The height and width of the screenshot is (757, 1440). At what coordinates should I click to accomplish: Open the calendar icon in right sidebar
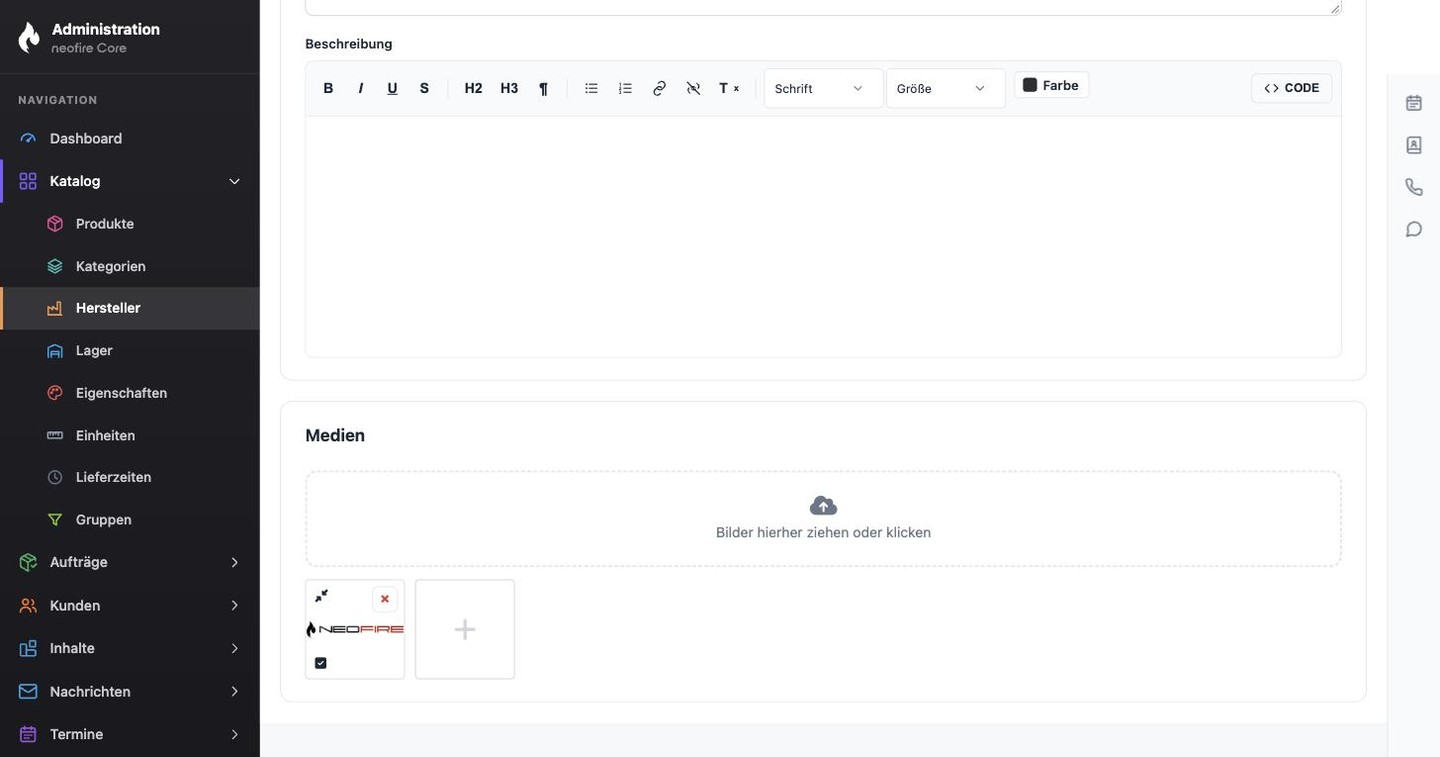pos(1414,102)
